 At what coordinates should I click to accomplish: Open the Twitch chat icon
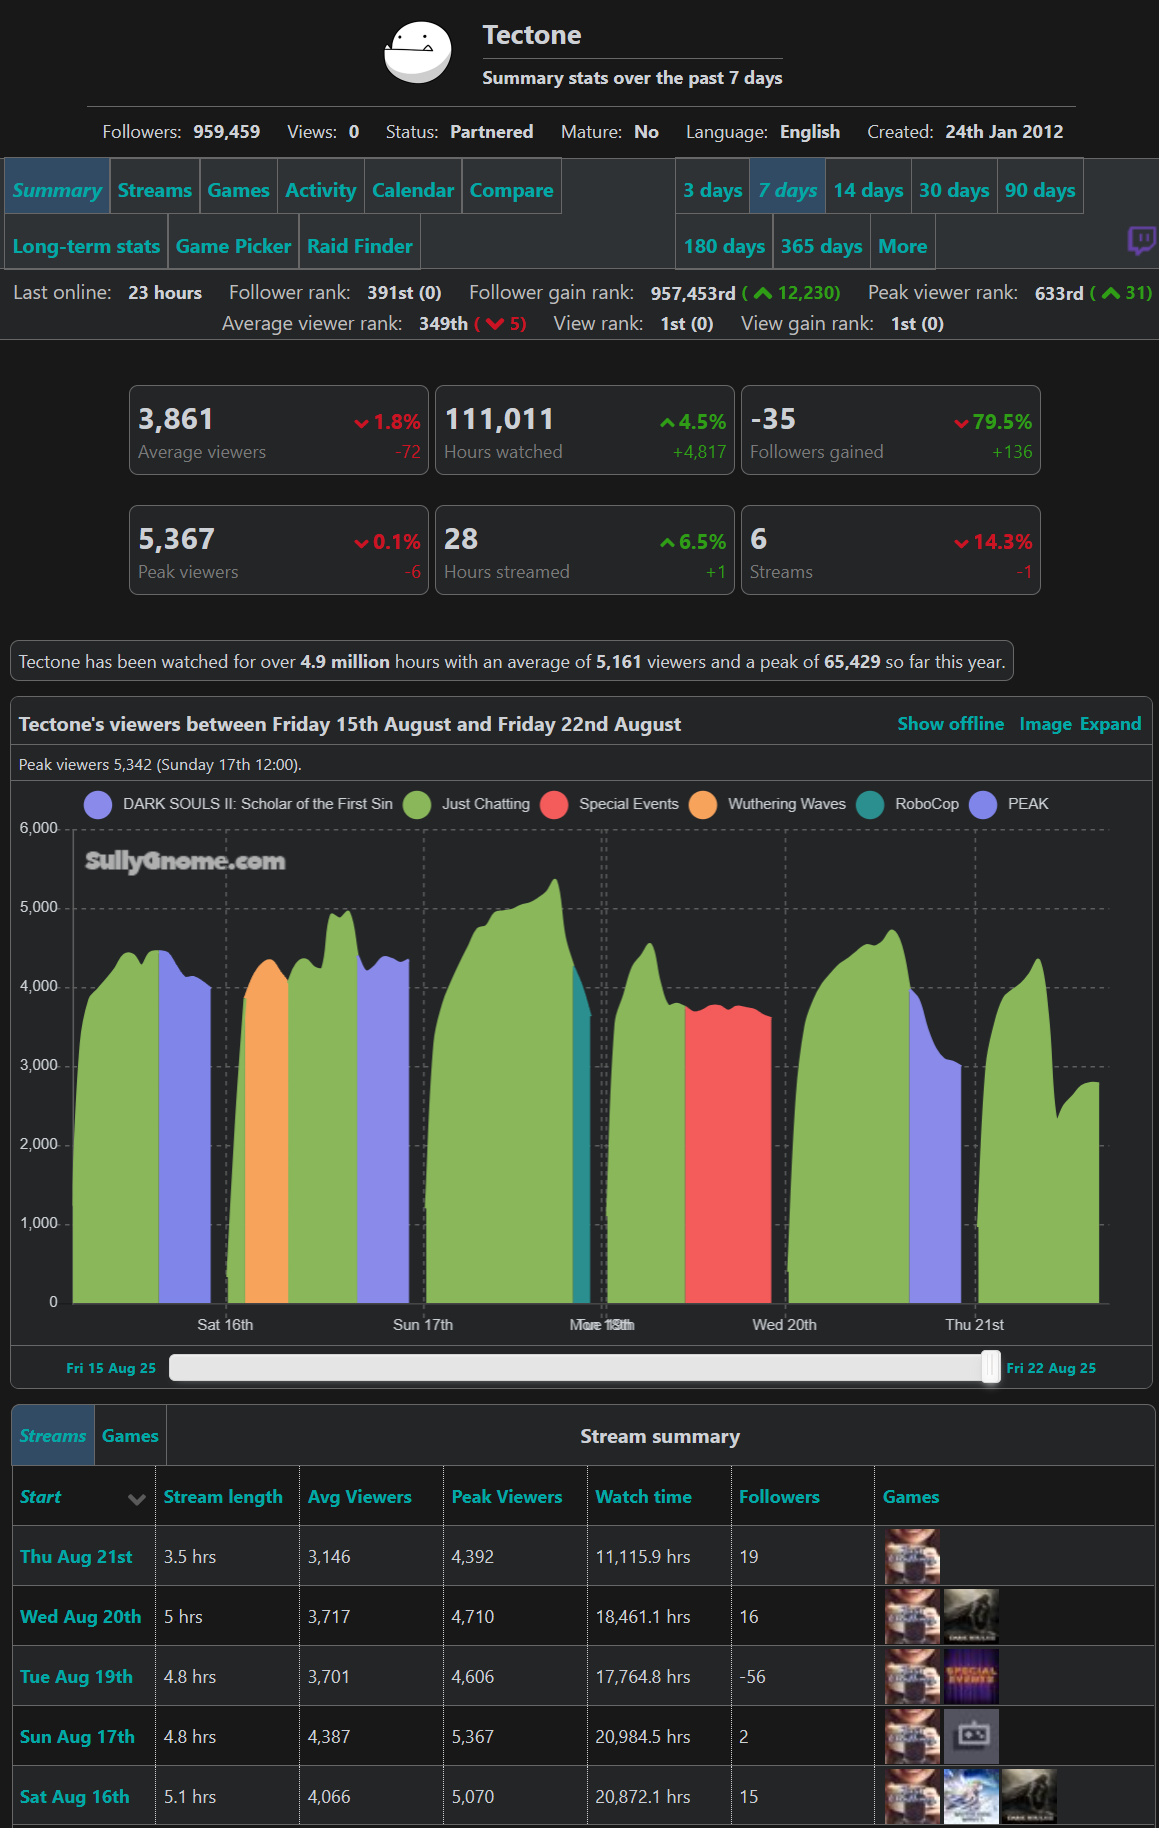(1142, 240)
